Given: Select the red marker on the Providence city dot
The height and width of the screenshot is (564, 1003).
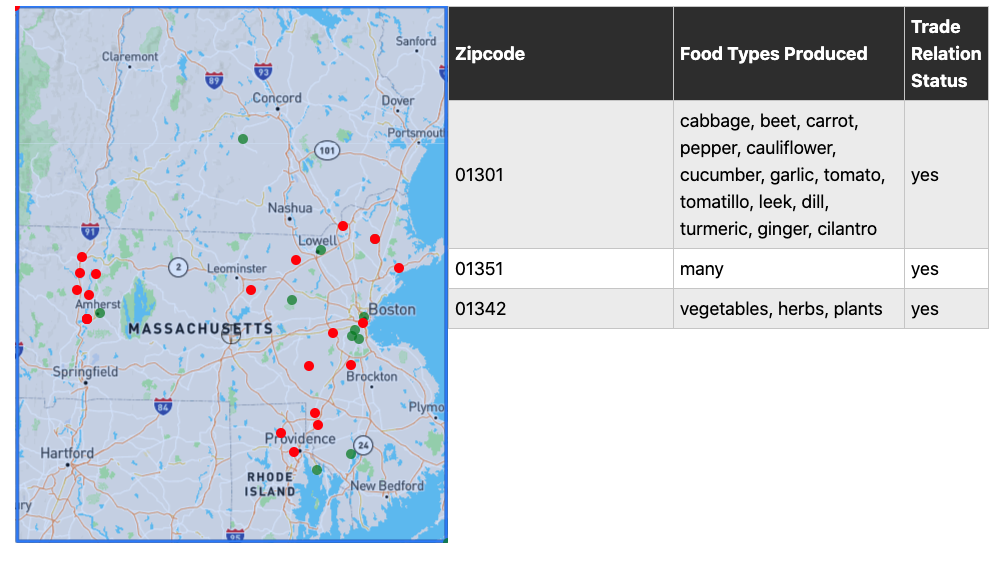Looking at the screenshot, I should 294,451.
